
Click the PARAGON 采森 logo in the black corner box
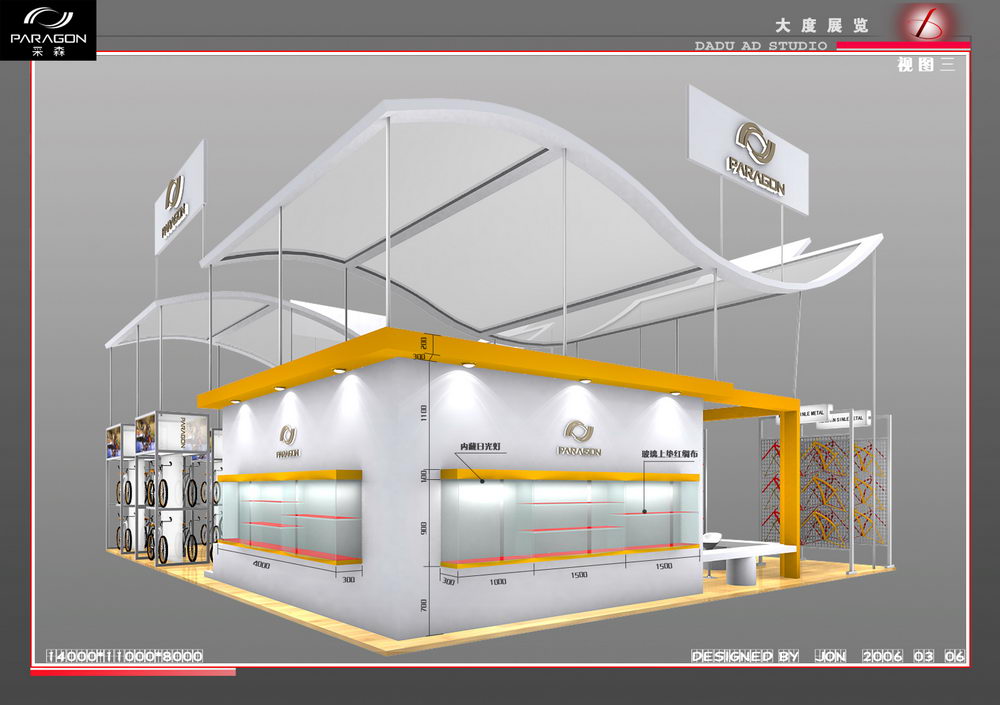[x=48, y=30]
